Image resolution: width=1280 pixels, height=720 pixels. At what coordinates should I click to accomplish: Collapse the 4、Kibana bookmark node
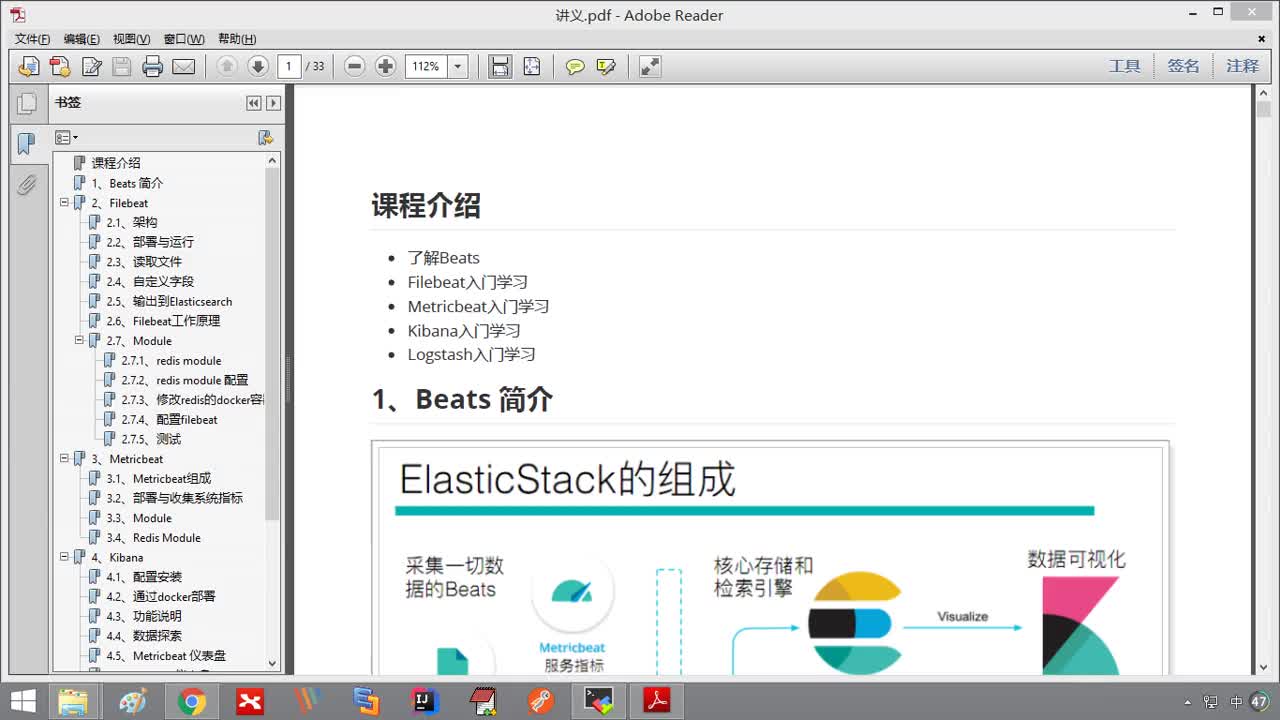pyautogui.click(x=64, y=557)
